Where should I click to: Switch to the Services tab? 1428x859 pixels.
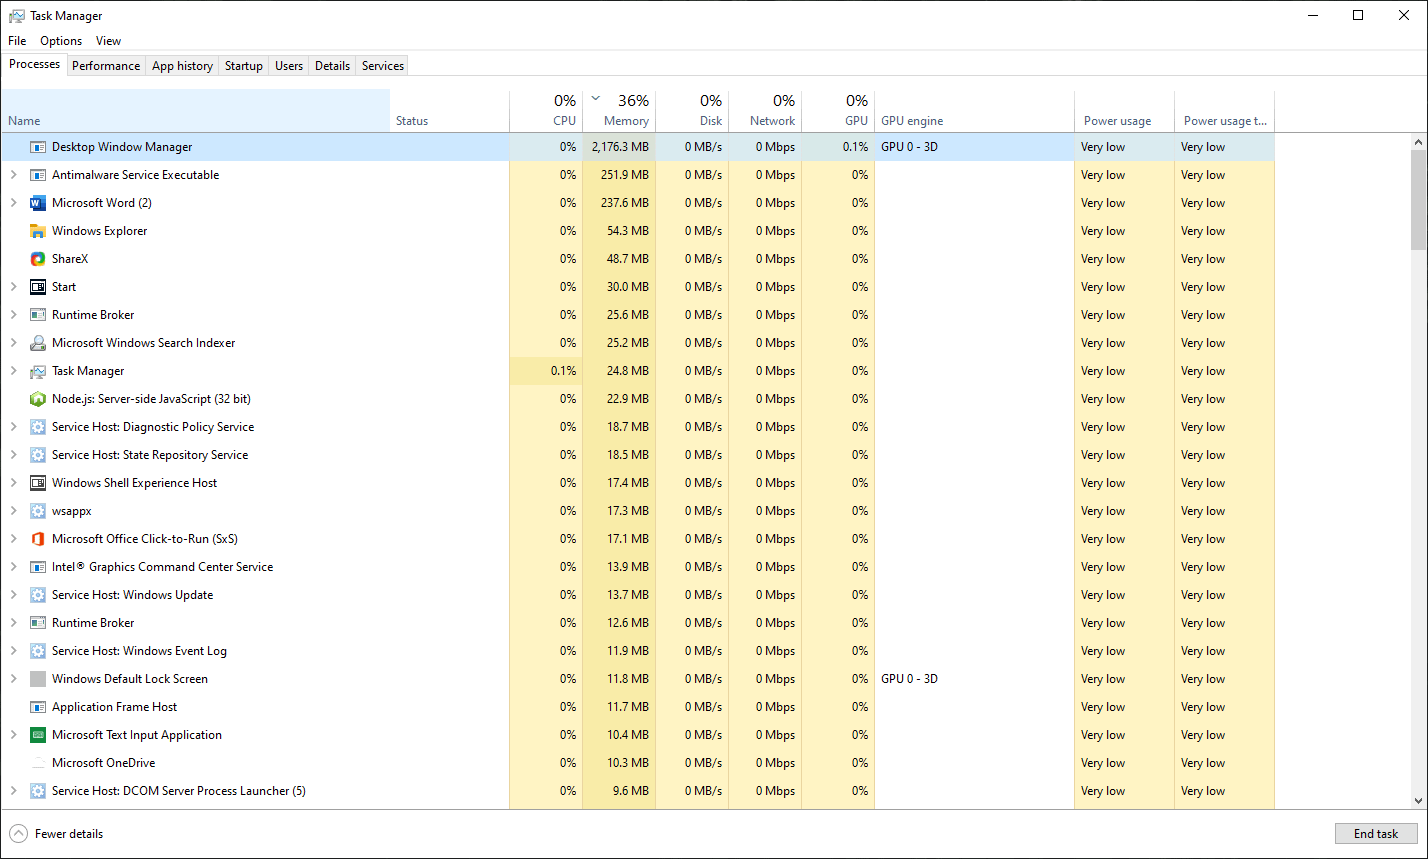pos(383,66)
